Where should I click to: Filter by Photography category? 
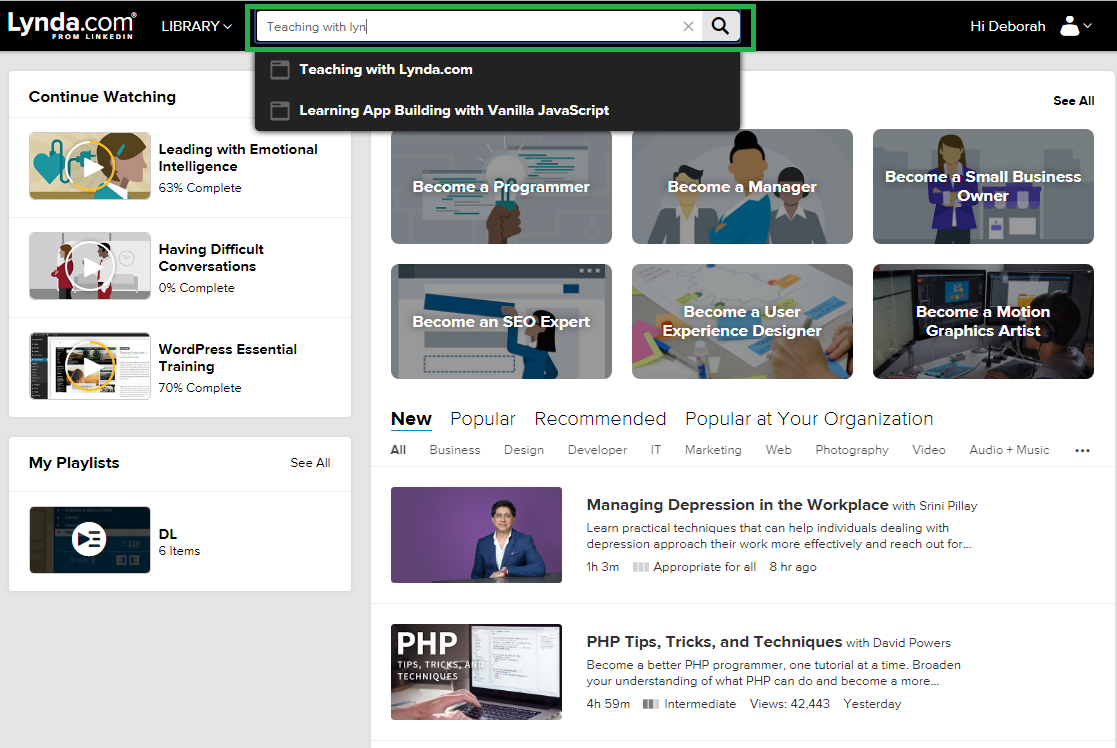(852, 450)
